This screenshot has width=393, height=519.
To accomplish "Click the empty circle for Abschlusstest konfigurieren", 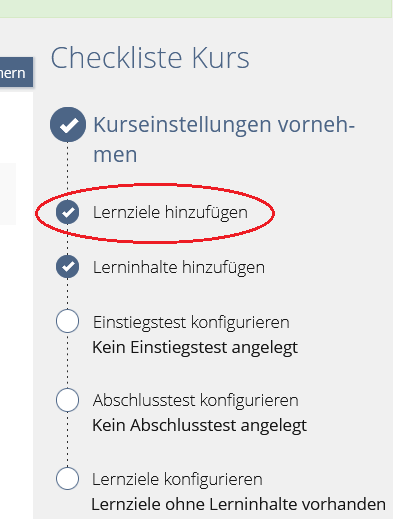I will tap(68, 400).
